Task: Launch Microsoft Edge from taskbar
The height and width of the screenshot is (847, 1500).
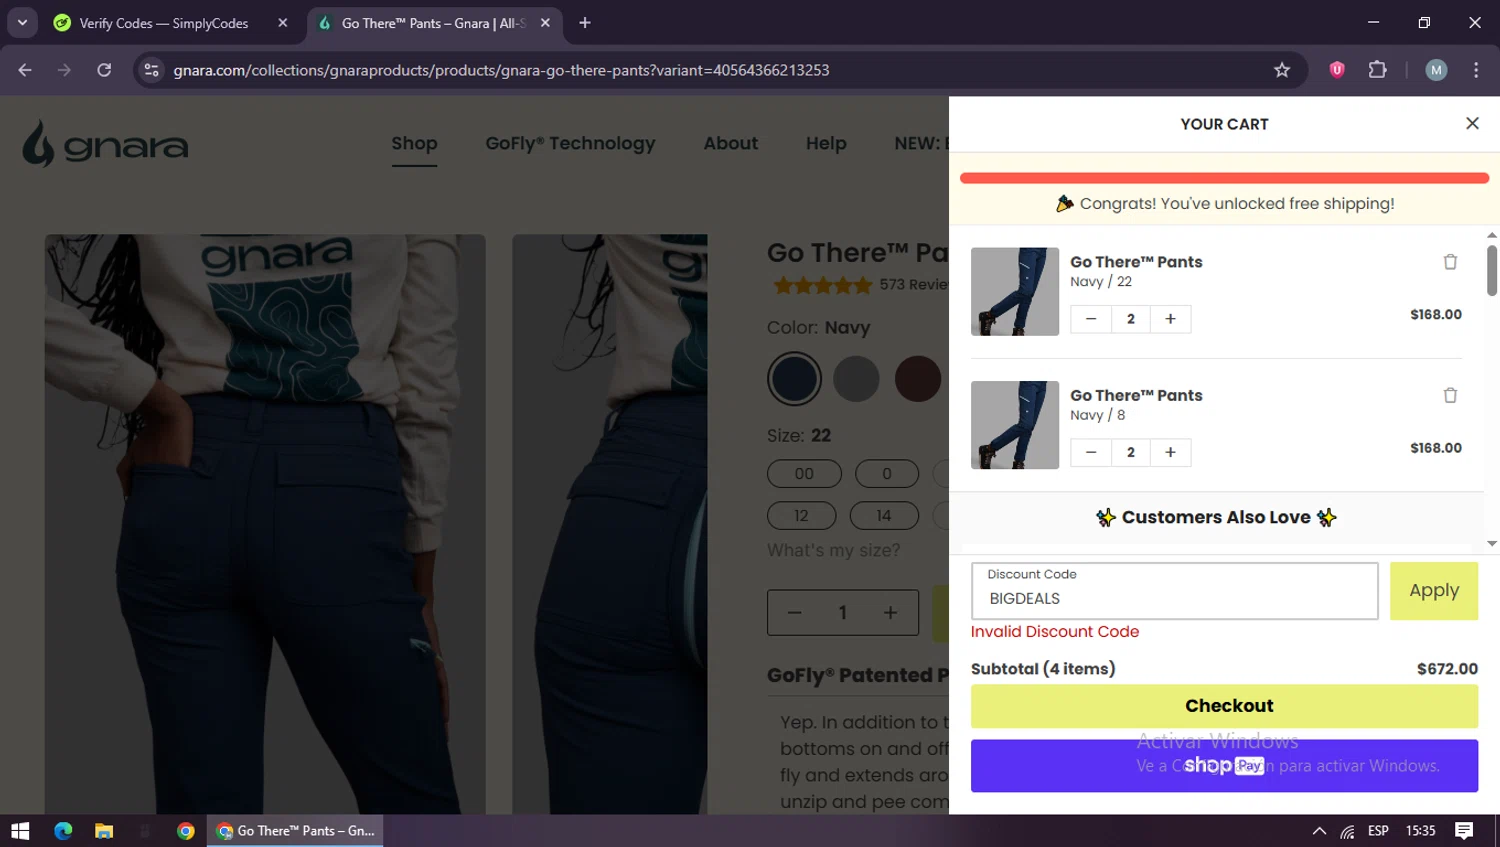Action: 63,831
